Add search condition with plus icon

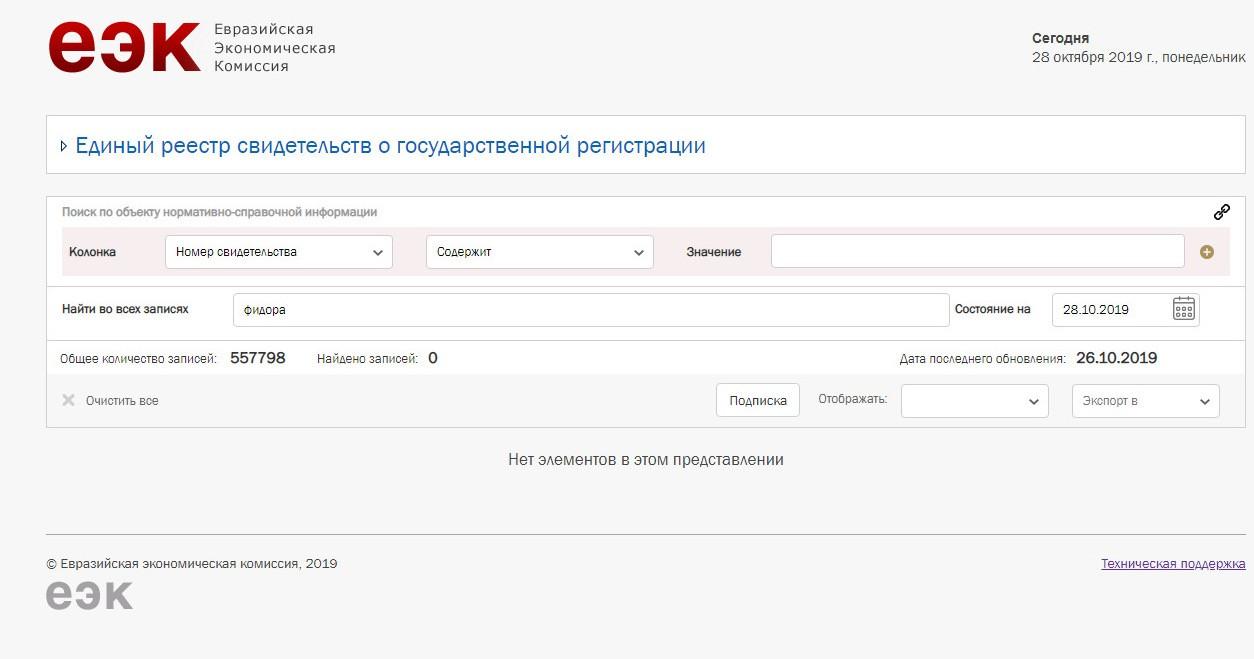(1207, 252)
